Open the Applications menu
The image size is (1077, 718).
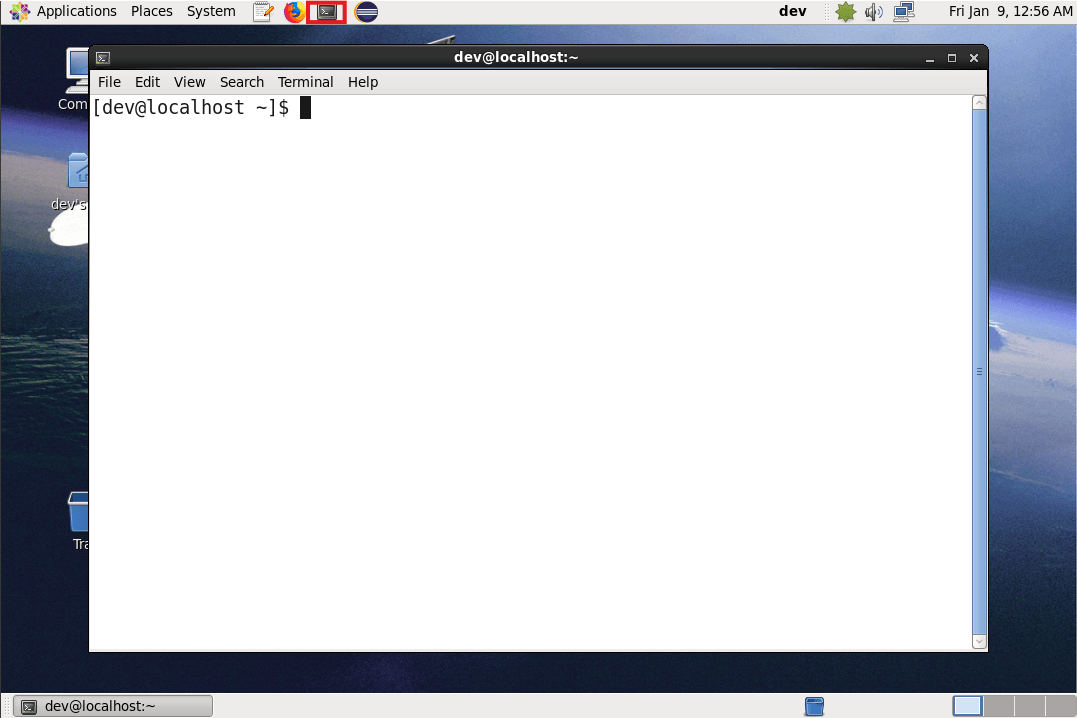point(64,11)
